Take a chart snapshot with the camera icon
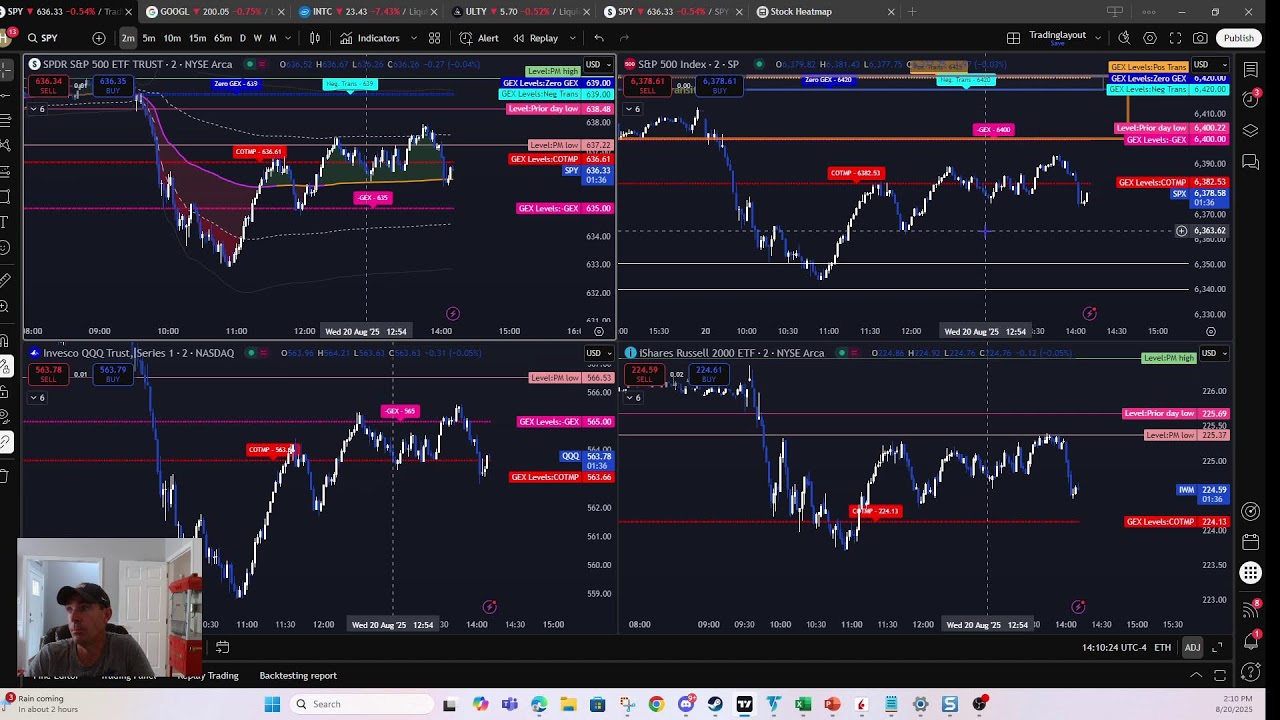 [x=1200, y=38]
